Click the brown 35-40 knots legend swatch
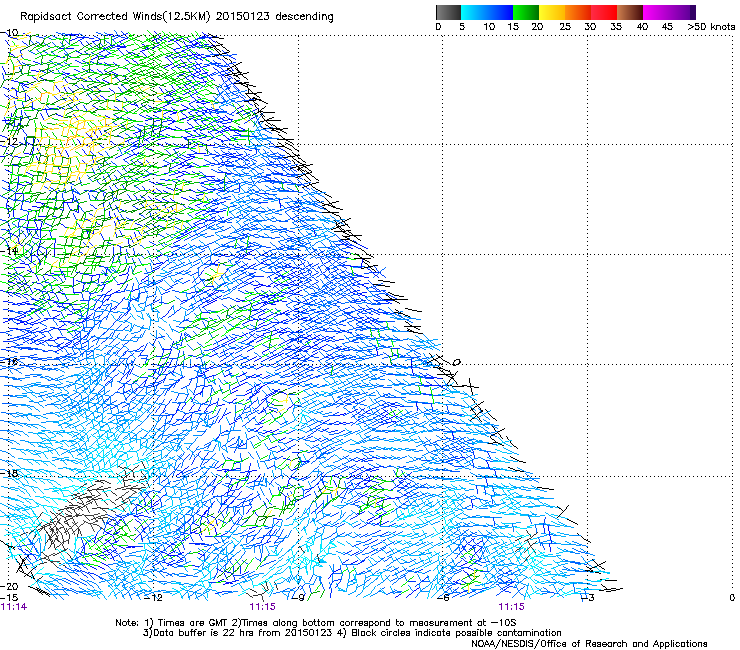The image size is (740, 650). 630,12
